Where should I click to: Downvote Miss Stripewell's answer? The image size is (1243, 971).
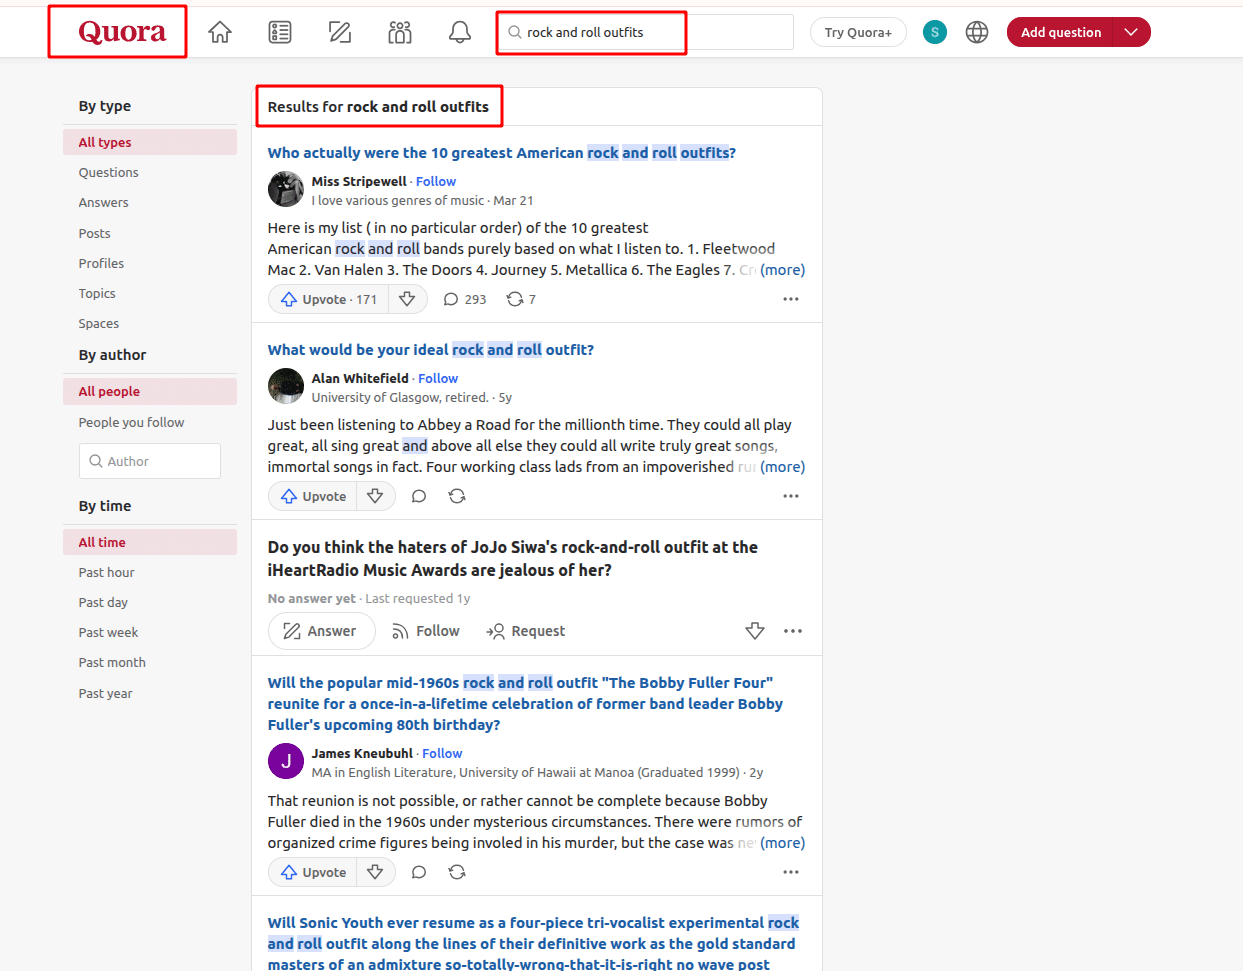[407, 299]
